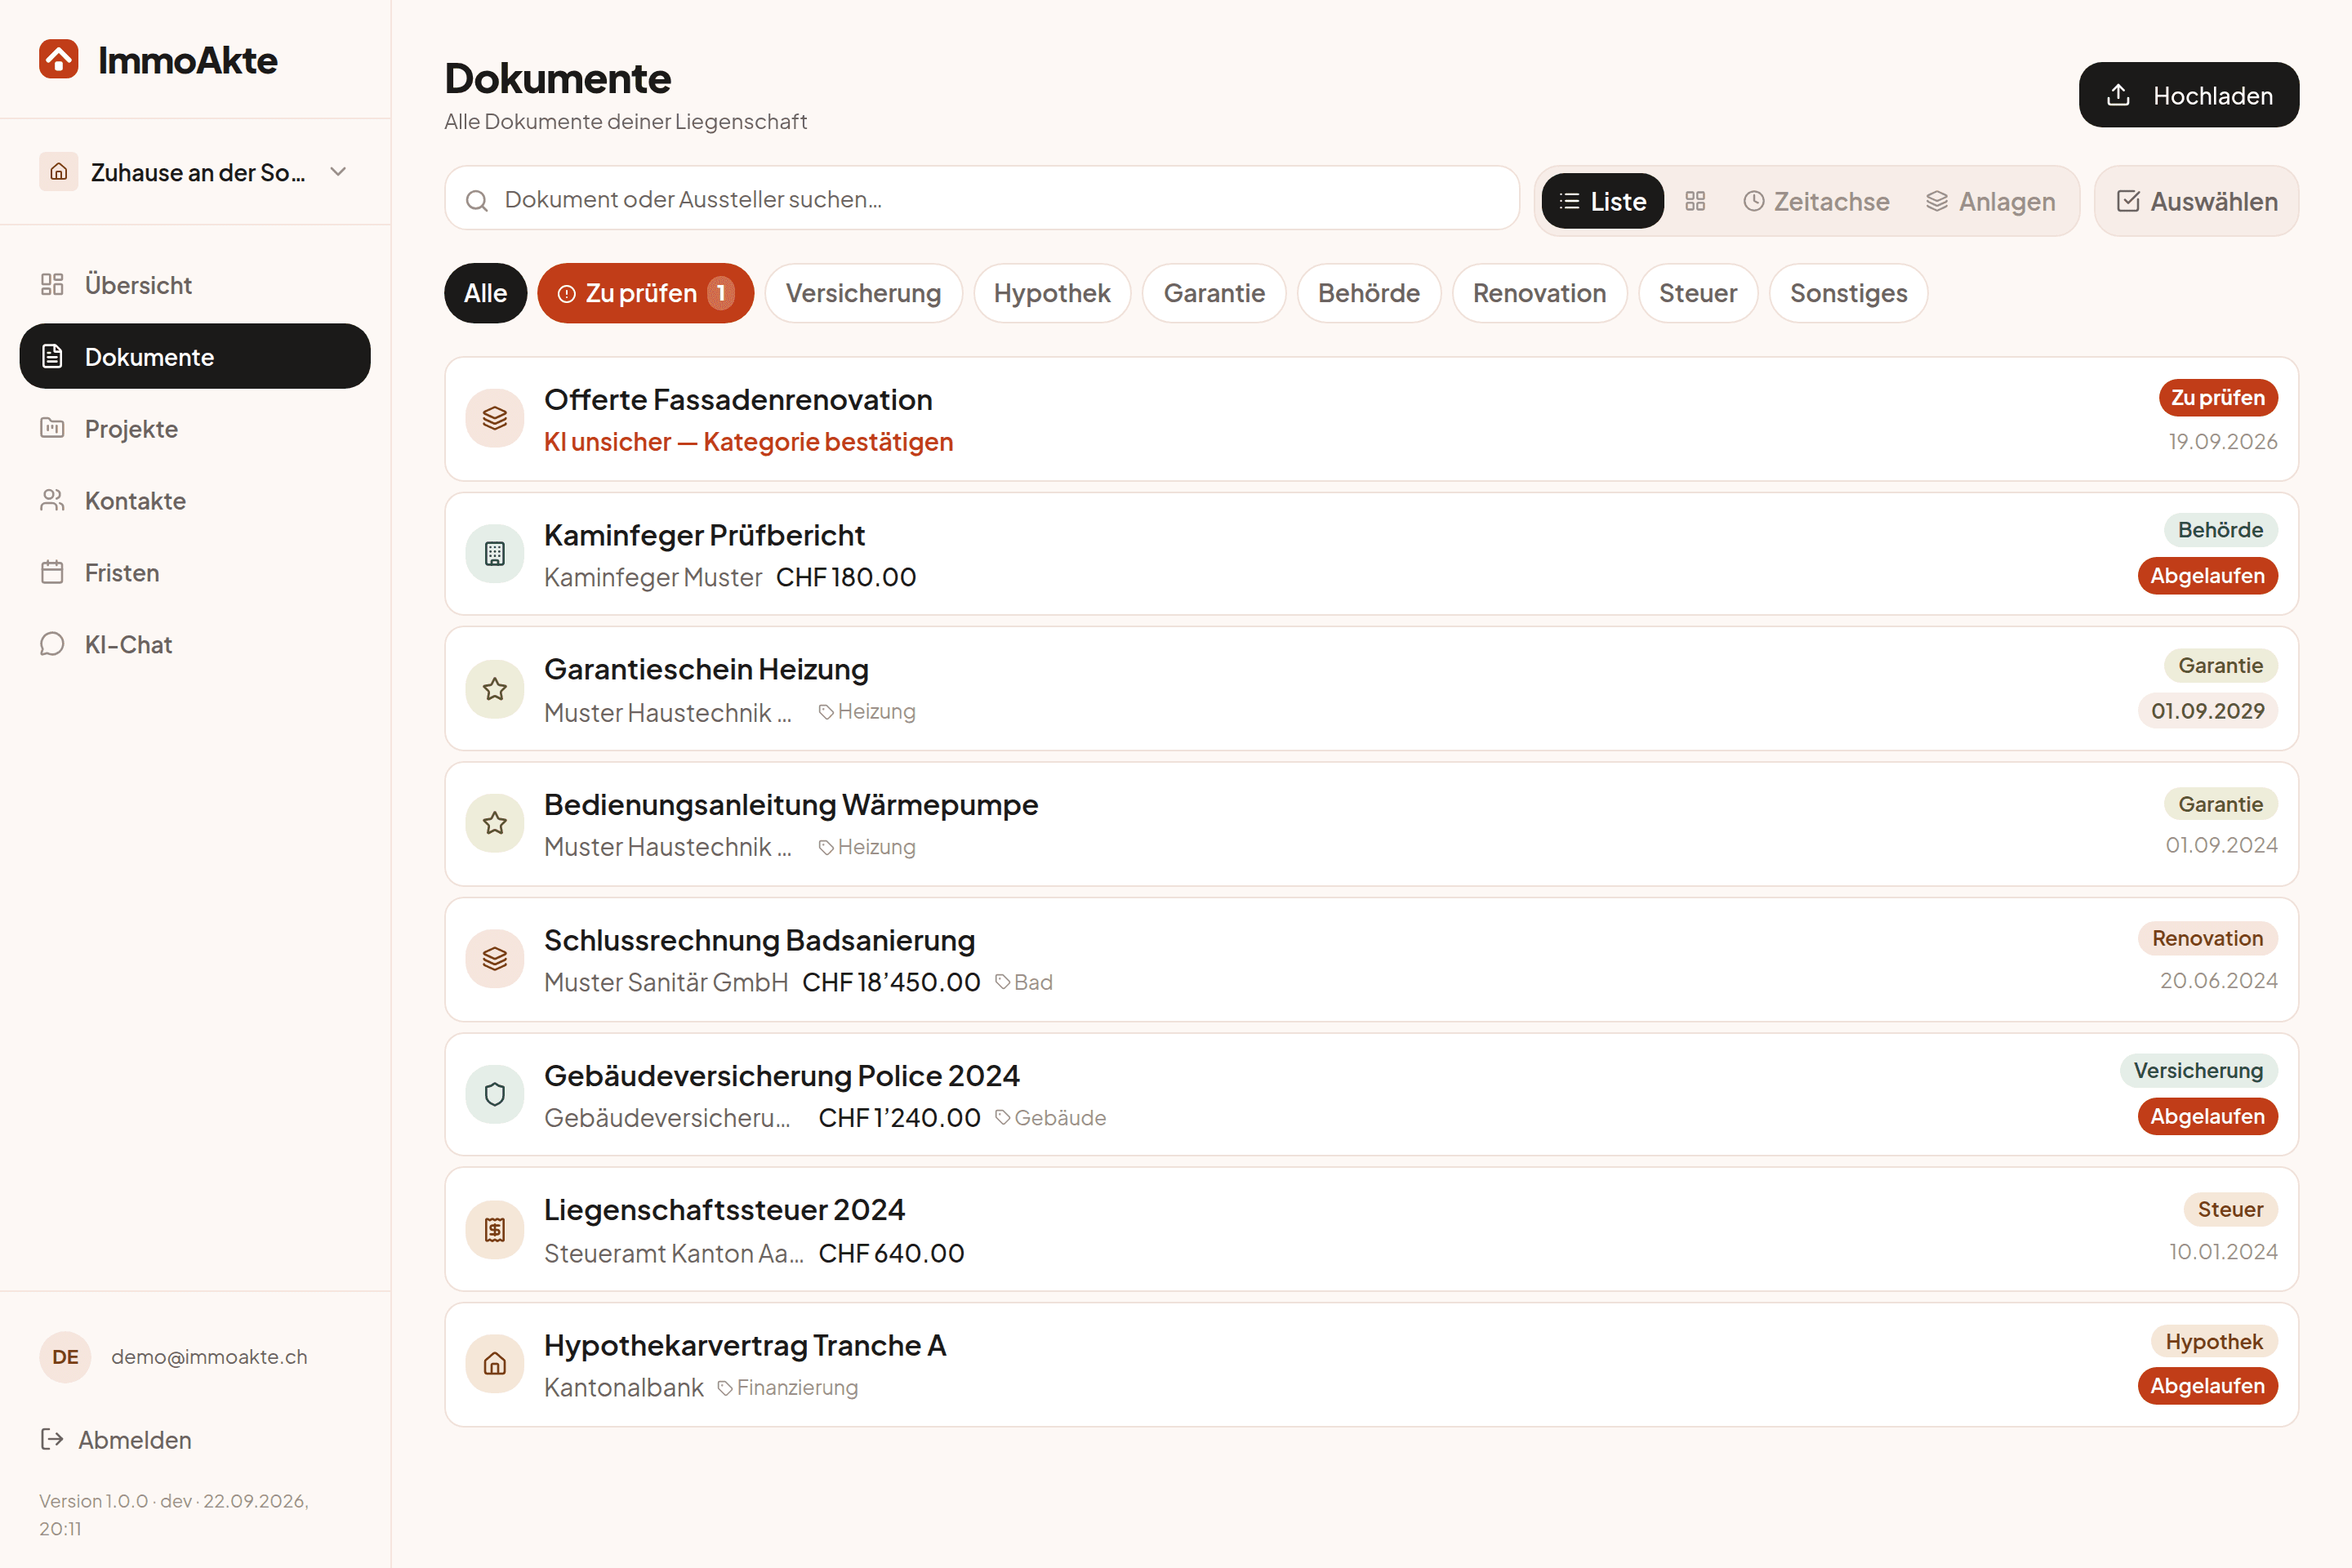2352x1568 pixels.
Task: Click the Heizung tag on Garantieschein Heizung
Action: [x=867, y=711]
